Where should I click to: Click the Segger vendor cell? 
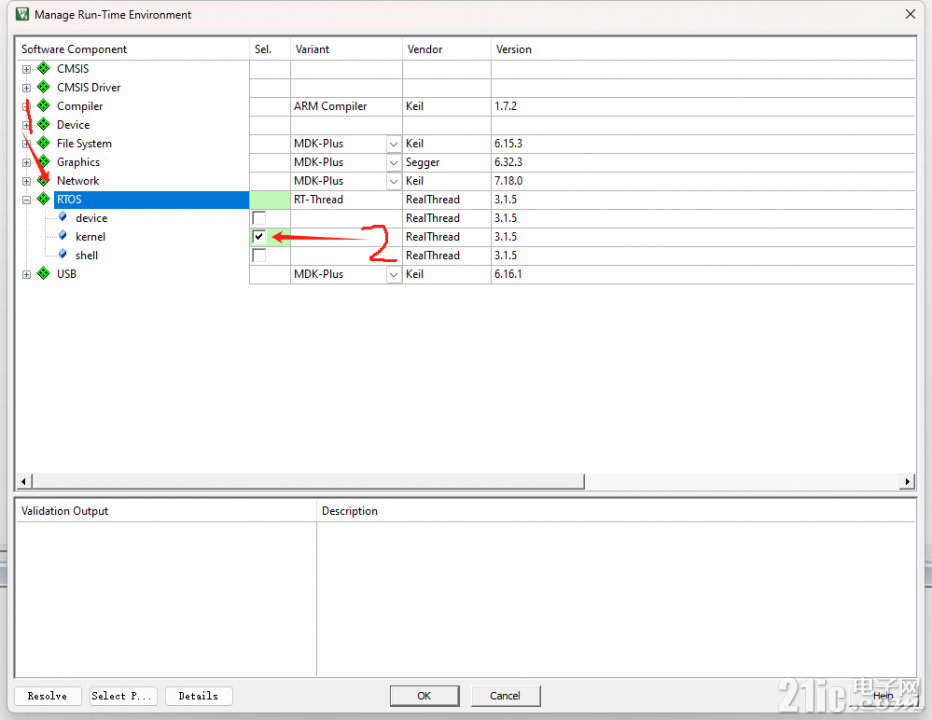click(446, 162)
